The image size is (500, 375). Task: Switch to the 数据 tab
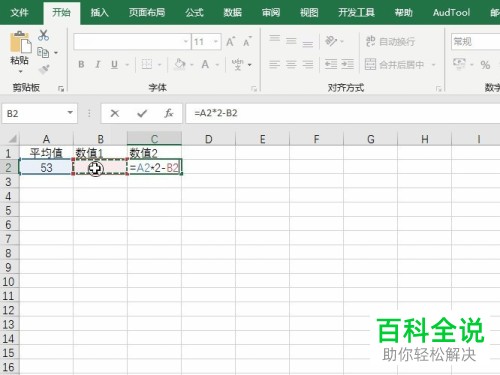(233, 13)
